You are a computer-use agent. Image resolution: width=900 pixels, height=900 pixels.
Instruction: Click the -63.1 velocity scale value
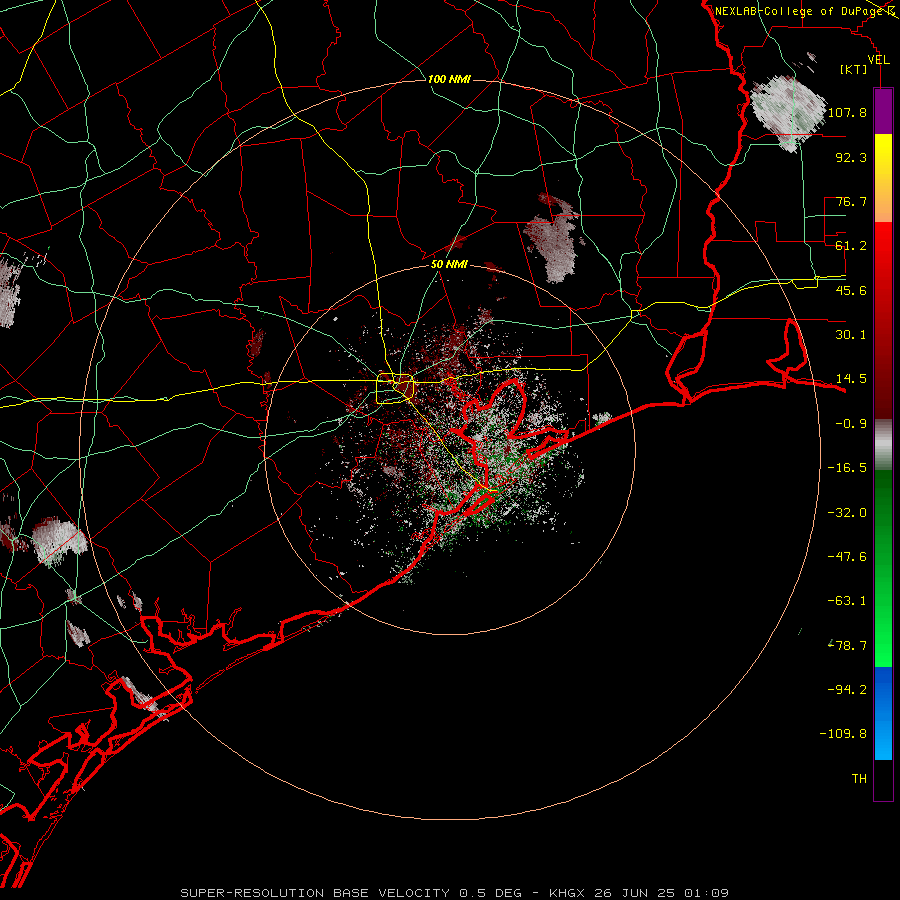coord(847,601)
